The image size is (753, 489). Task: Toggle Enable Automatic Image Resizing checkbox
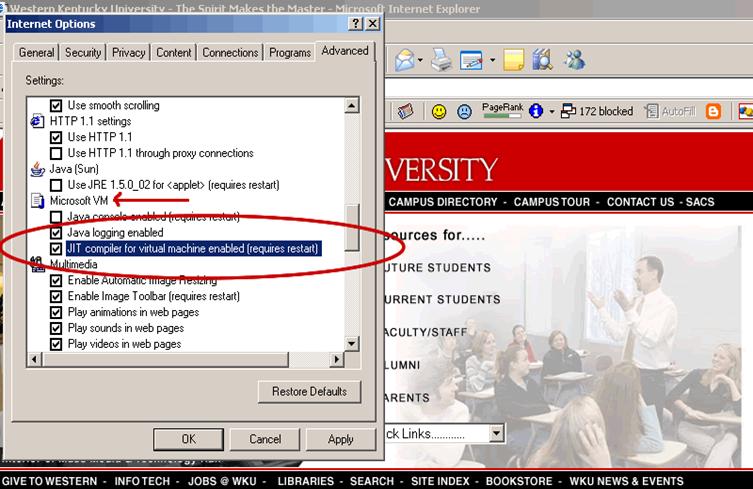tap(56, 281)
